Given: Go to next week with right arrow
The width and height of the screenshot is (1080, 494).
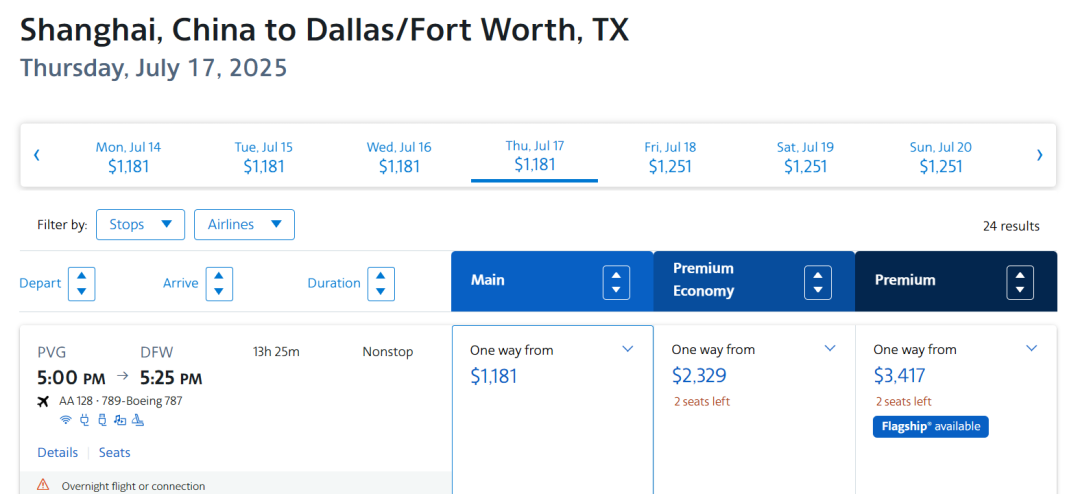Looking at the screenshot, I should [x=1039, y=155].
